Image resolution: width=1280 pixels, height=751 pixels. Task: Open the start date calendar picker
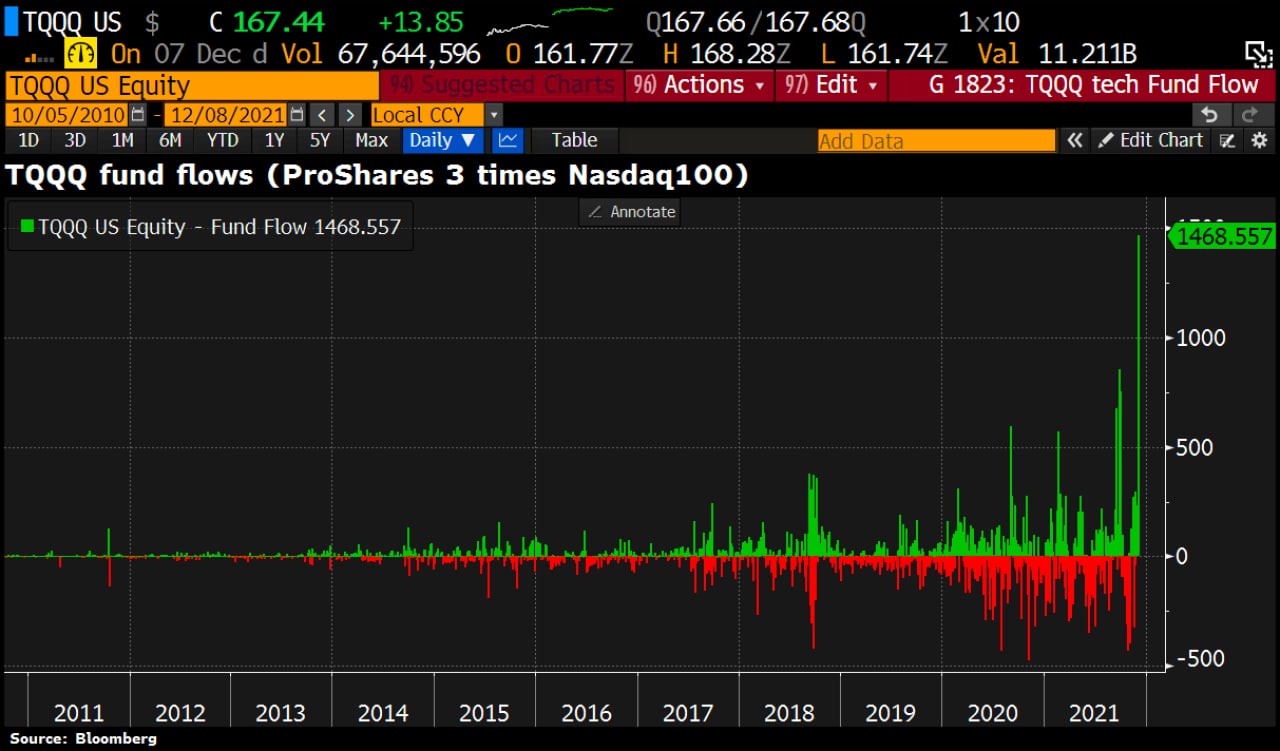pos(138,115)
